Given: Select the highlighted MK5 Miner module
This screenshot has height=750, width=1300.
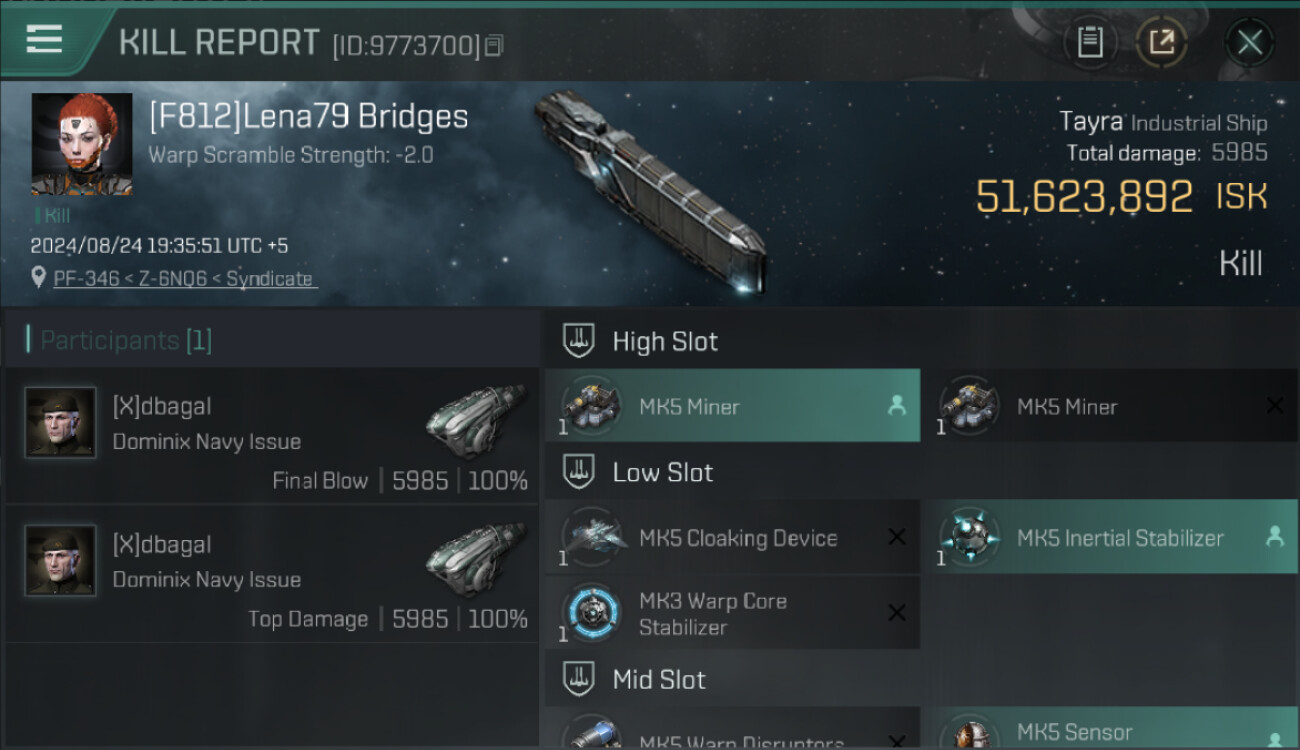Looking at the screenshot, I should (x=733, y=406).
